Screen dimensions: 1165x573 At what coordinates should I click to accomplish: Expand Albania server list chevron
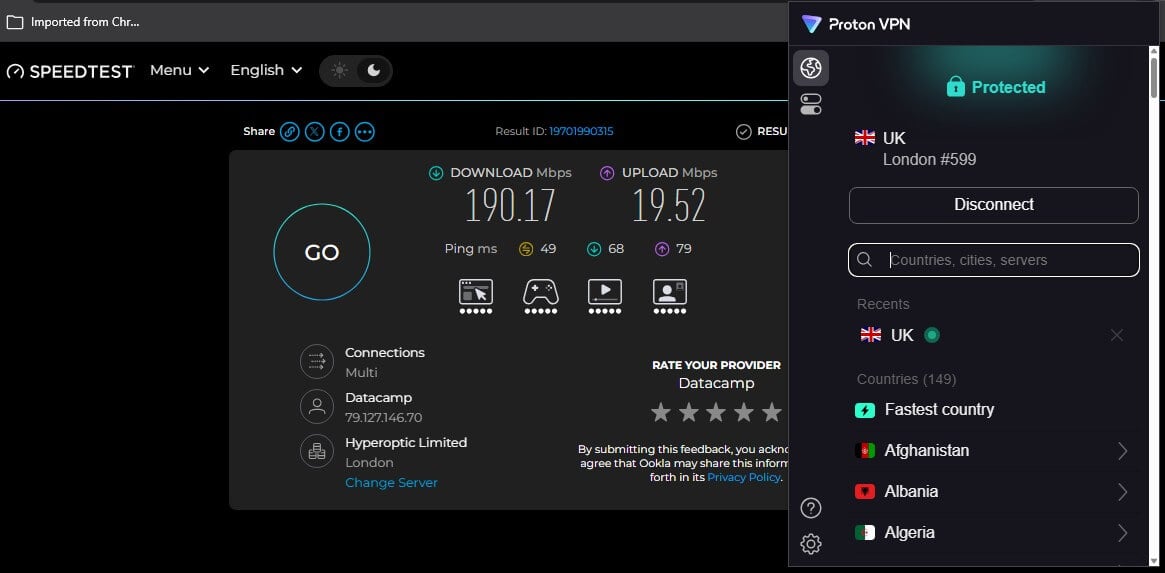[x=1122, y=492]
